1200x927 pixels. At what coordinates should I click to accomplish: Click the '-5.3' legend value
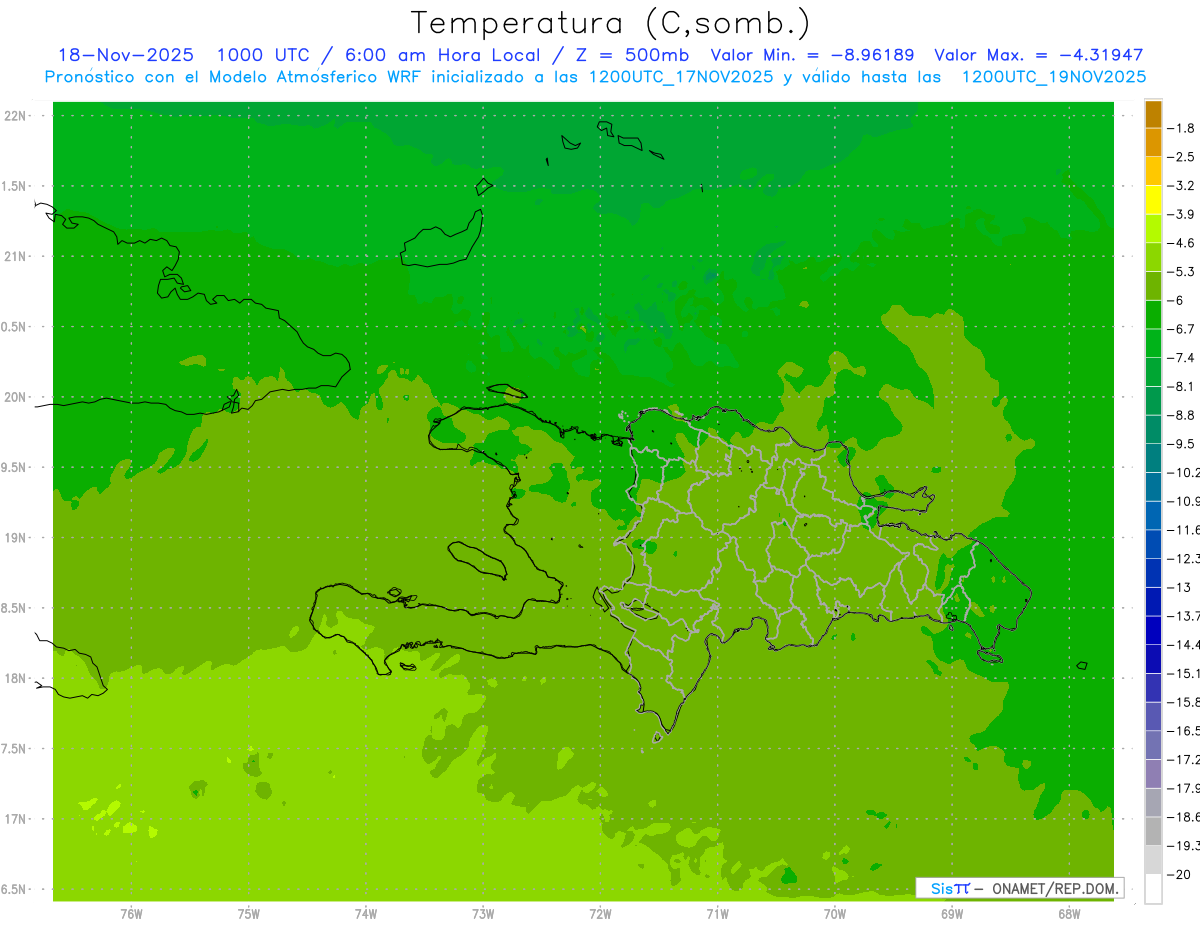coord(1181,271)
